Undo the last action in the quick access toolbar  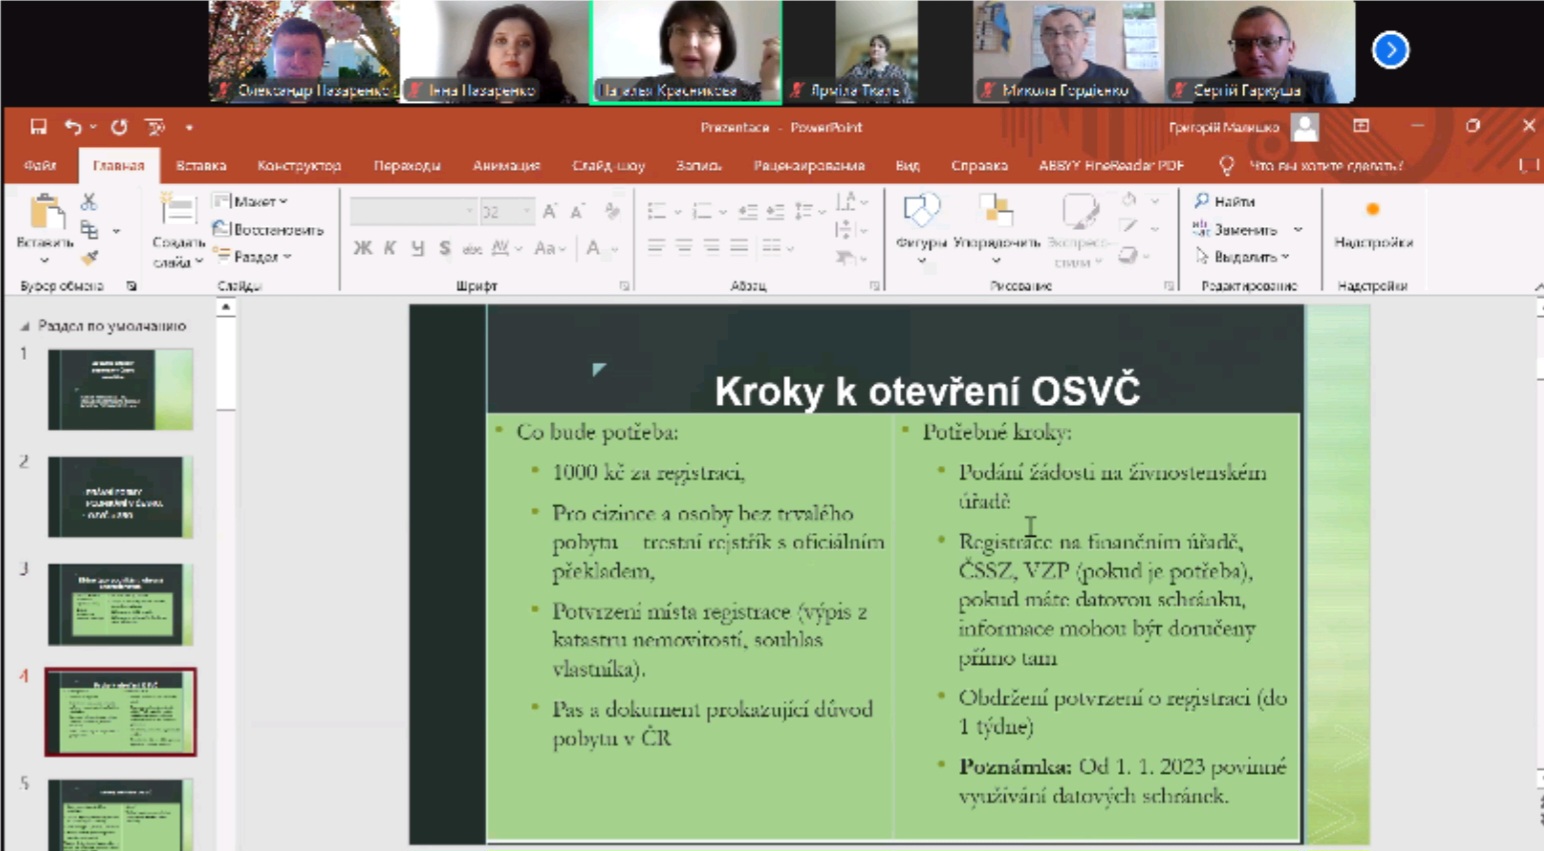72,127
